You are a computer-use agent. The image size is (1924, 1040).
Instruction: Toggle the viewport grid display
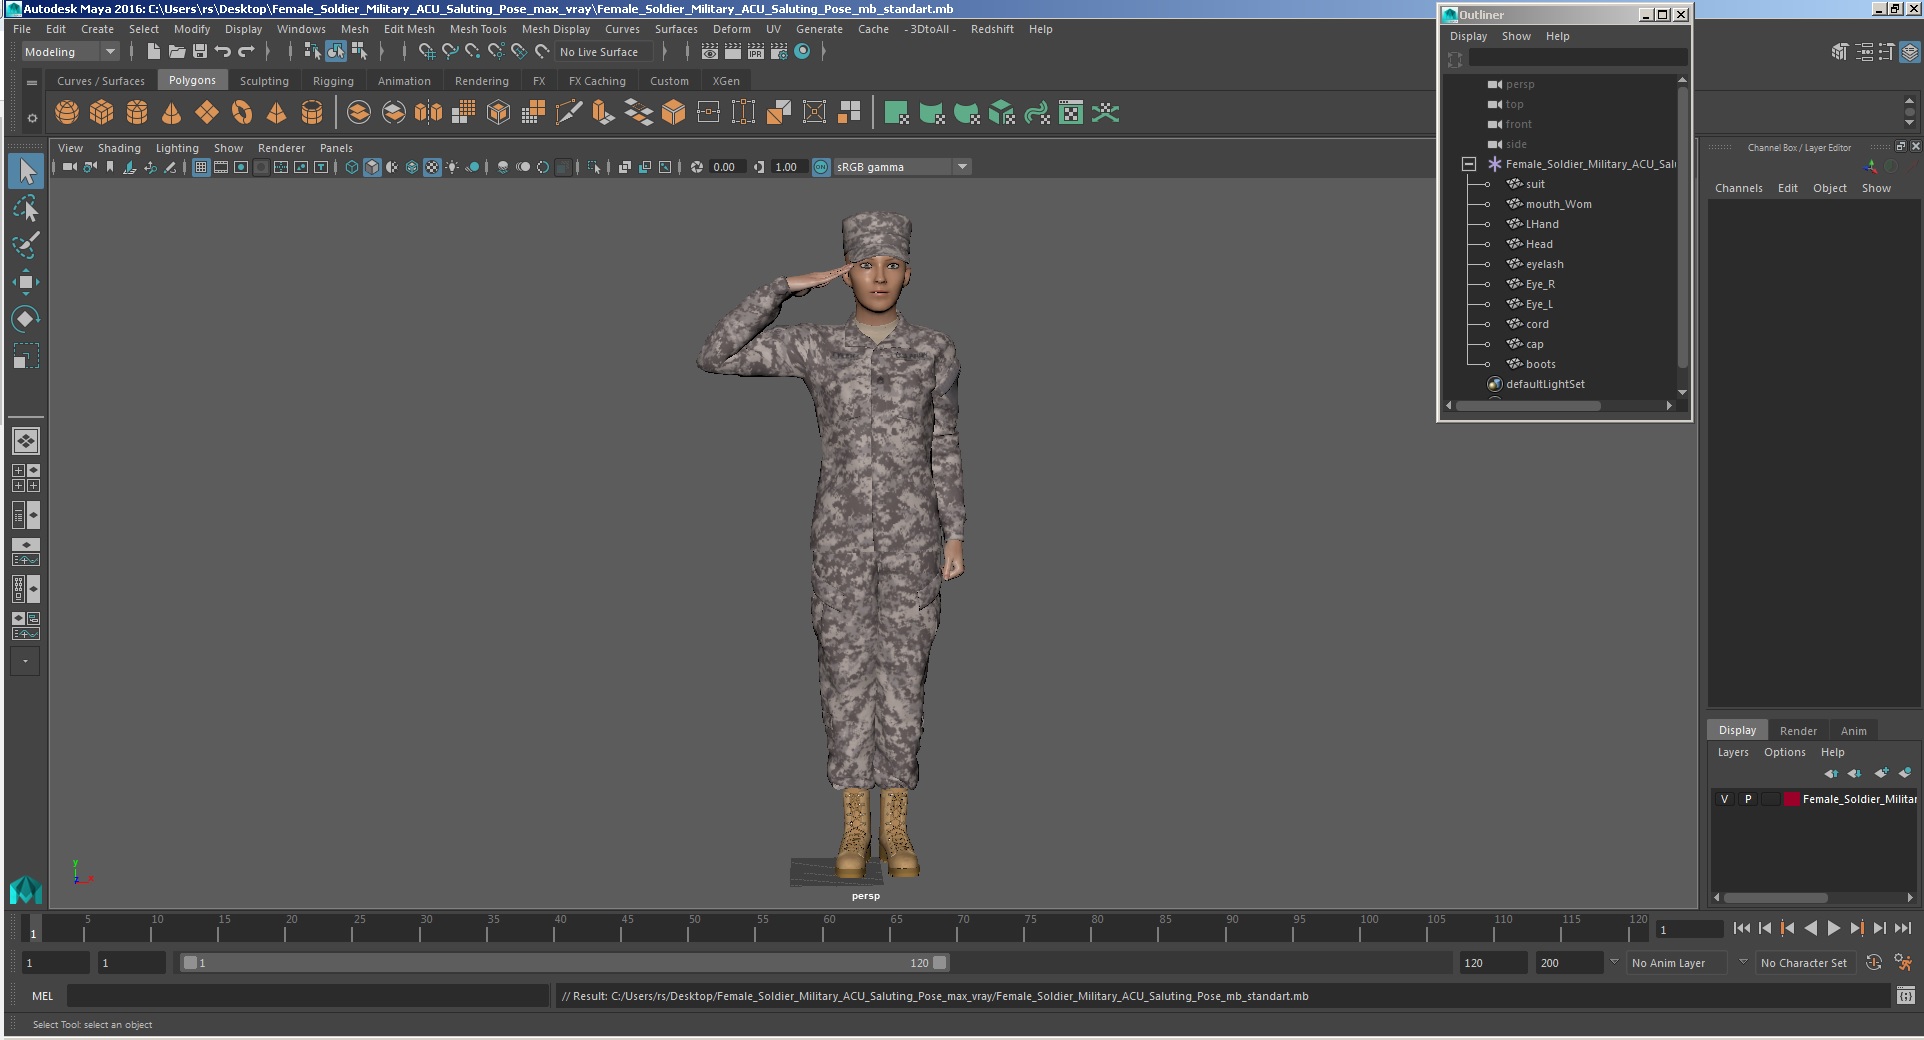(x=201, y=167)
